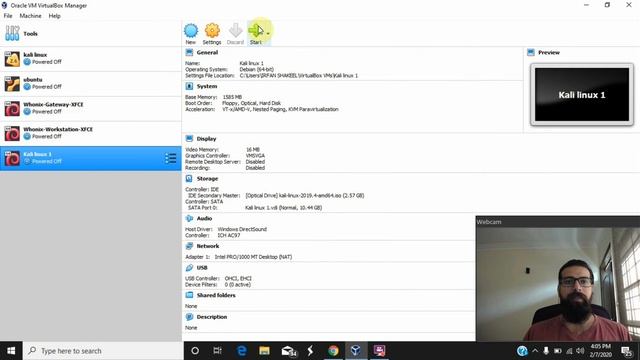Open the Shared folders heading link
This screenshot has width=640, height=360.
[x=216, y=296]
